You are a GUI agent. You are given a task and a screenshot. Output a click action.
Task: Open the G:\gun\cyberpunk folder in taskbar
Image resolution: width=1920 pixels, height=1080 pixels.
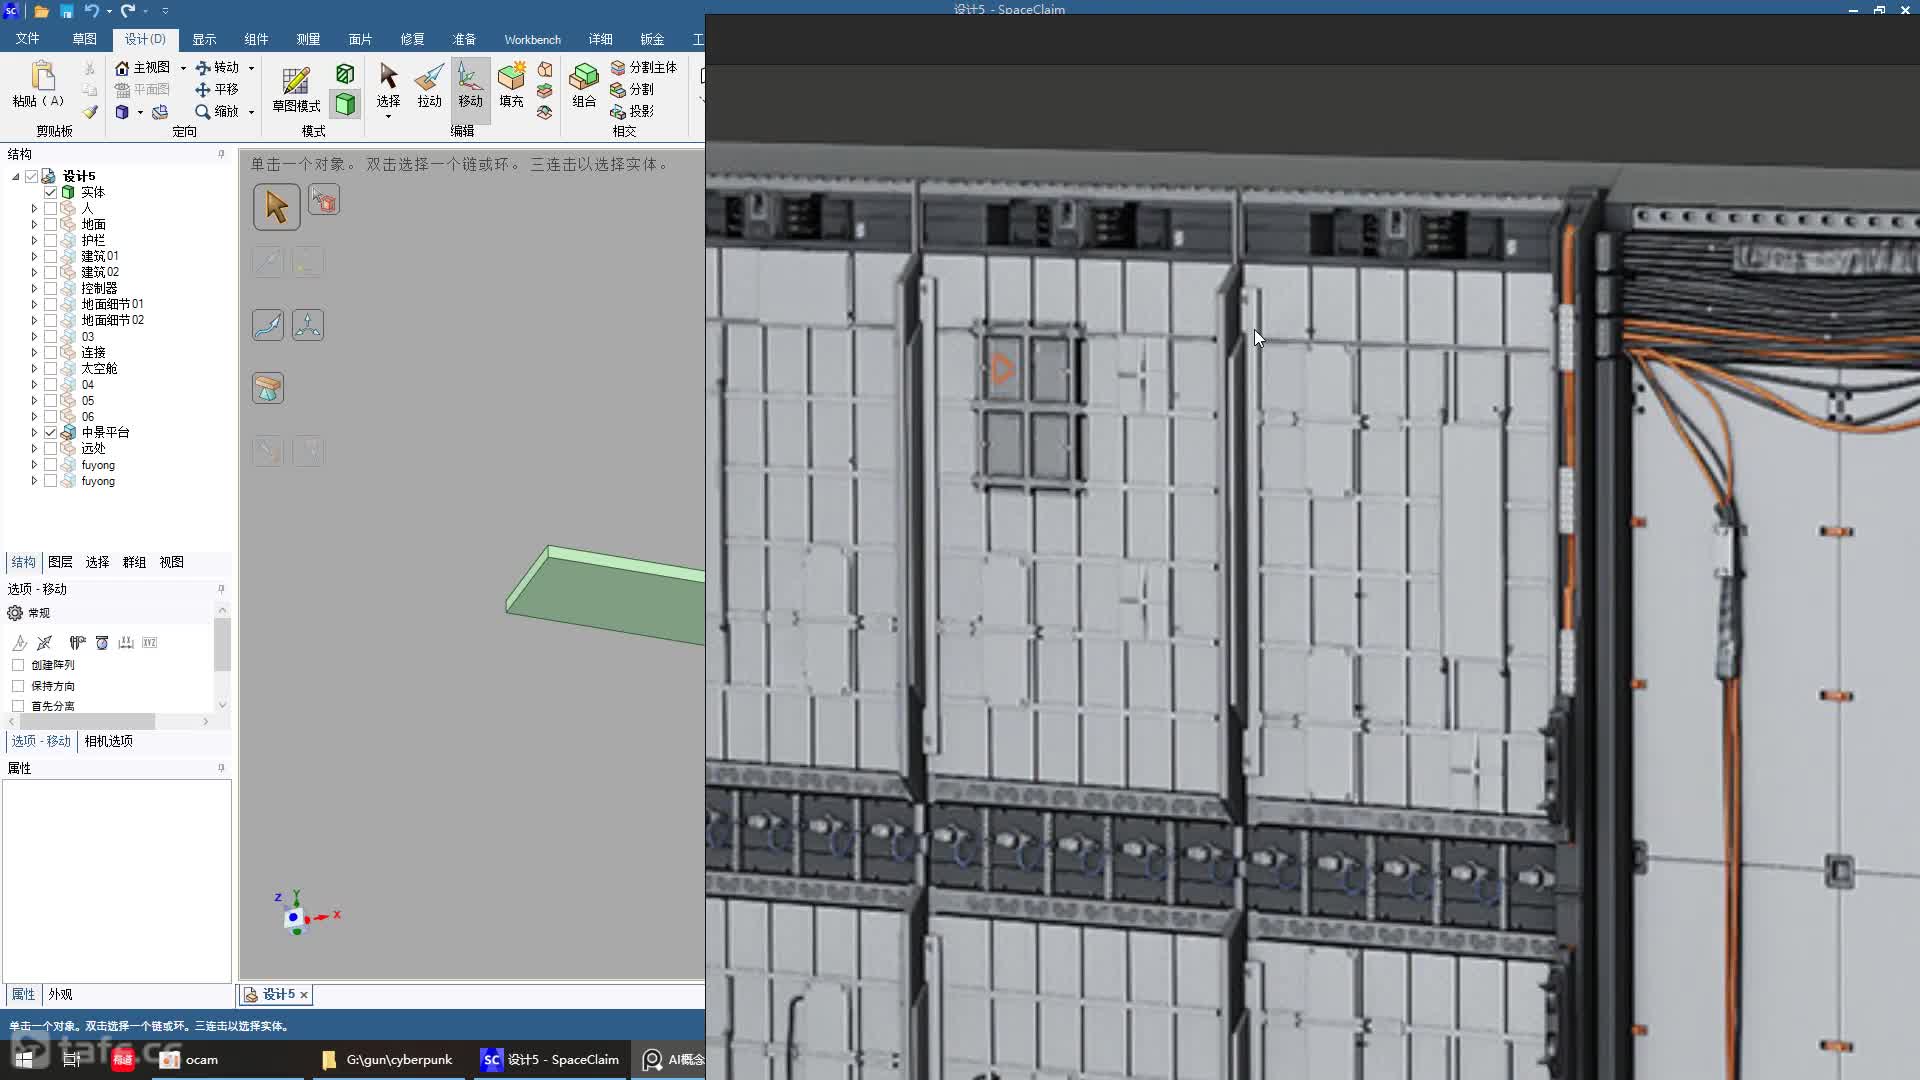388,1059
